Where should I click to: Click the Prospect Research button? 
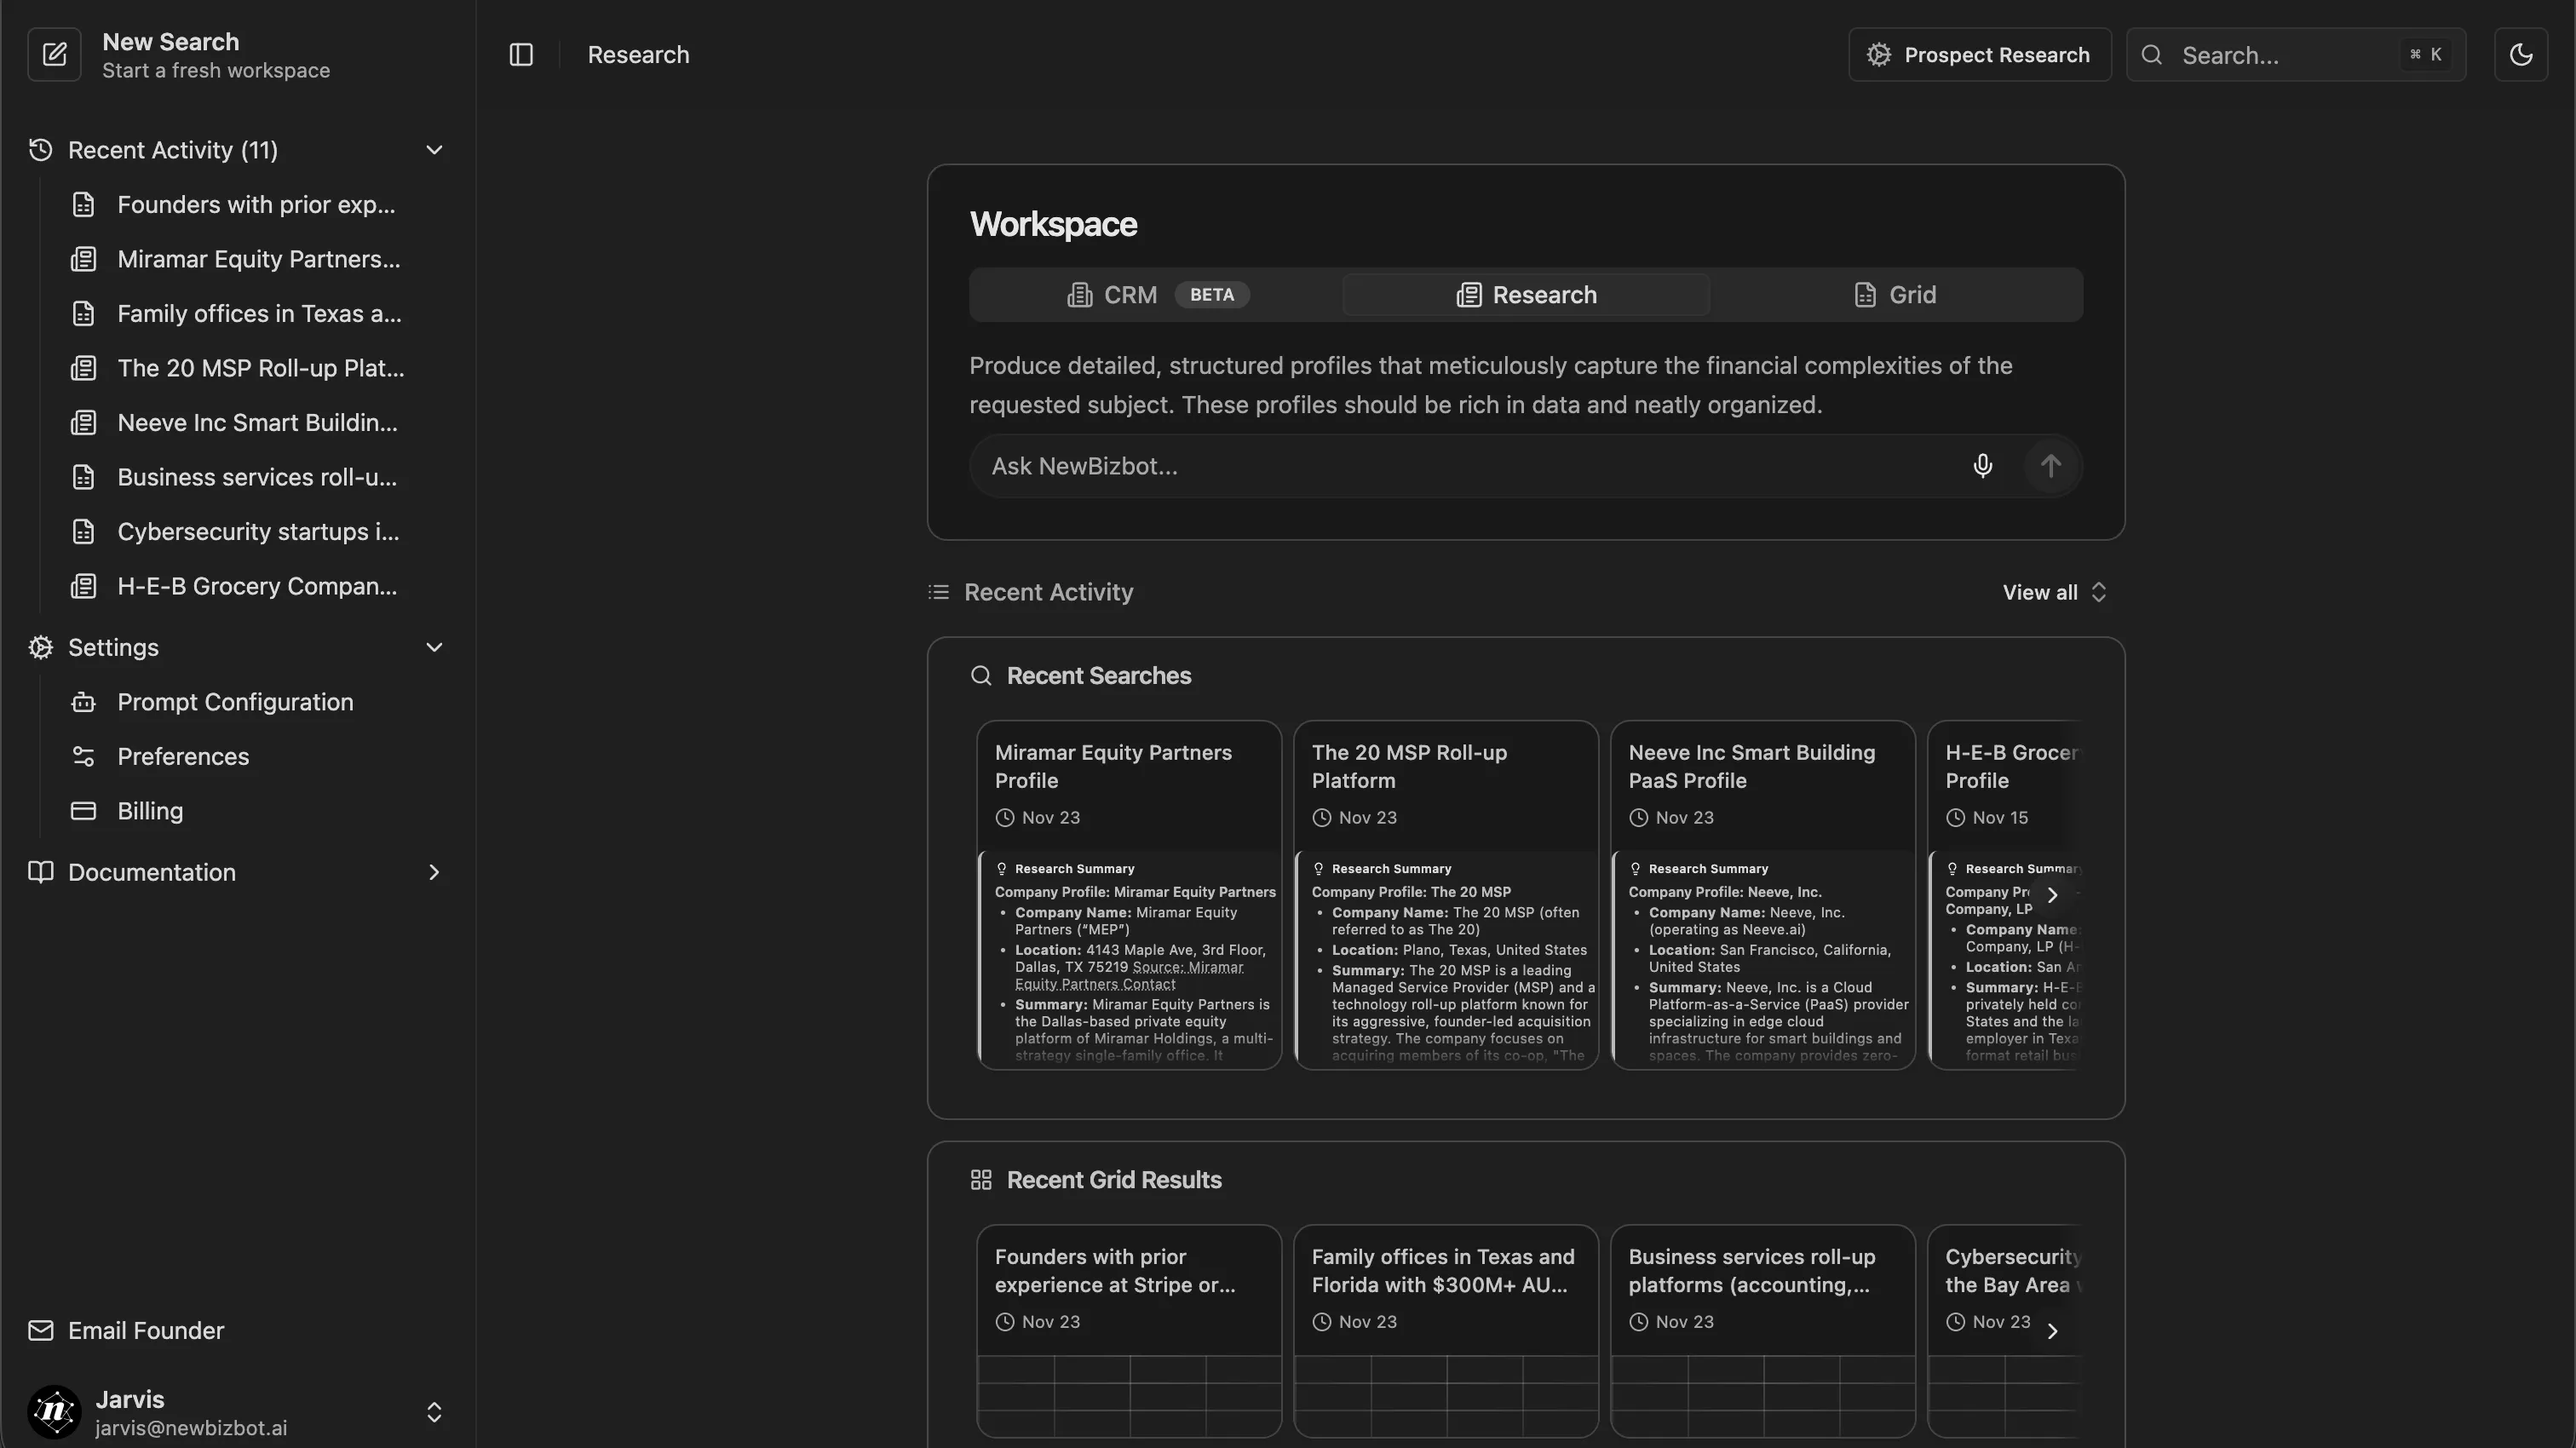1978,54
